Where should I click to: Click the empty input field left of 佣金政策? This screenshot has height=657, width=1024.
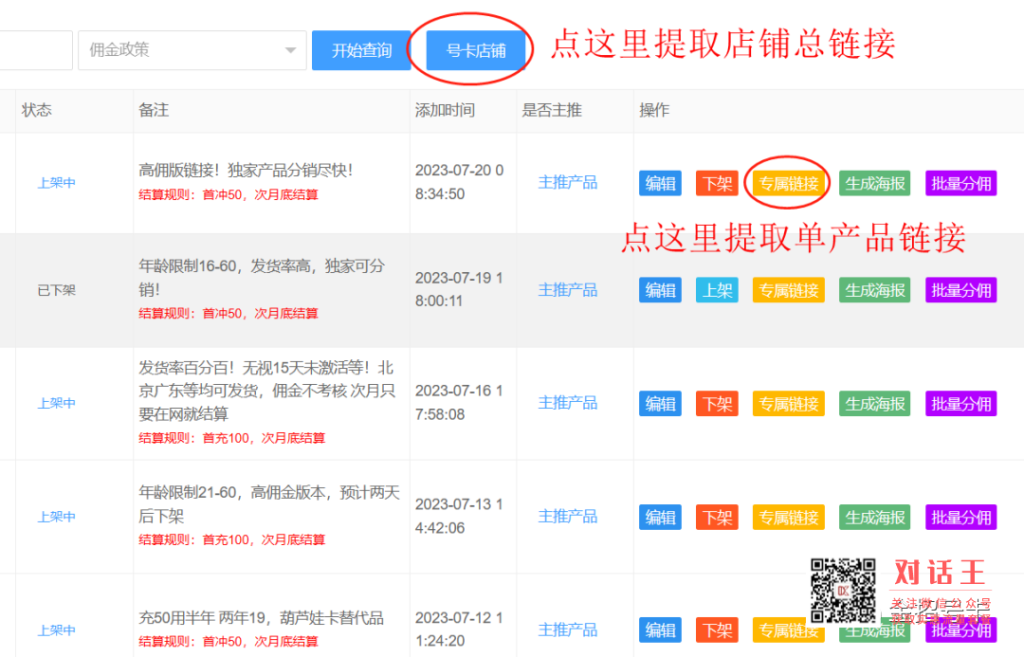[35, 50]
